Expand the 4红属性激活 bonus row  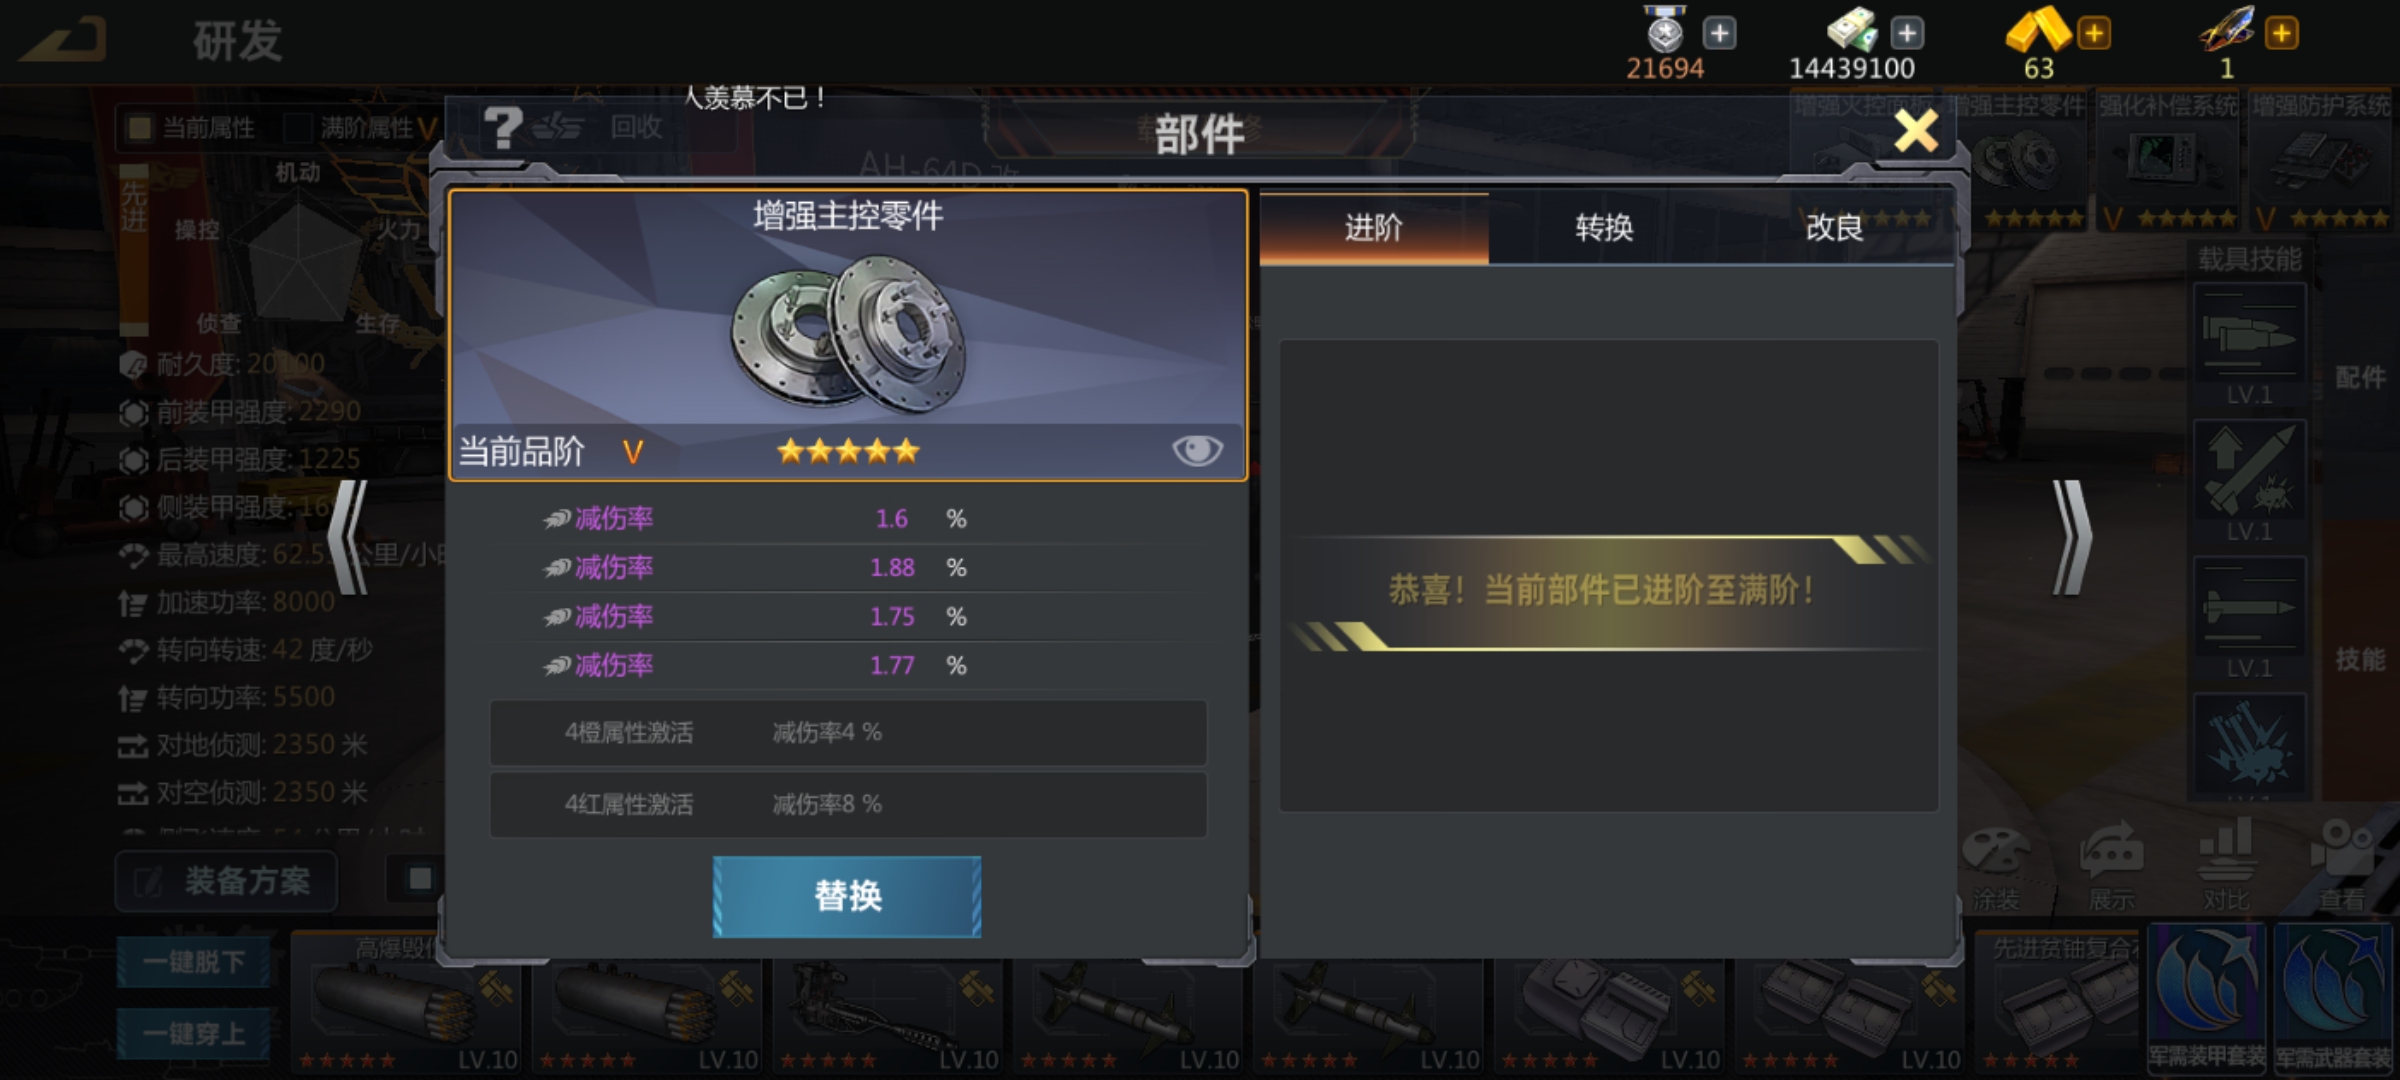point(848,804)
